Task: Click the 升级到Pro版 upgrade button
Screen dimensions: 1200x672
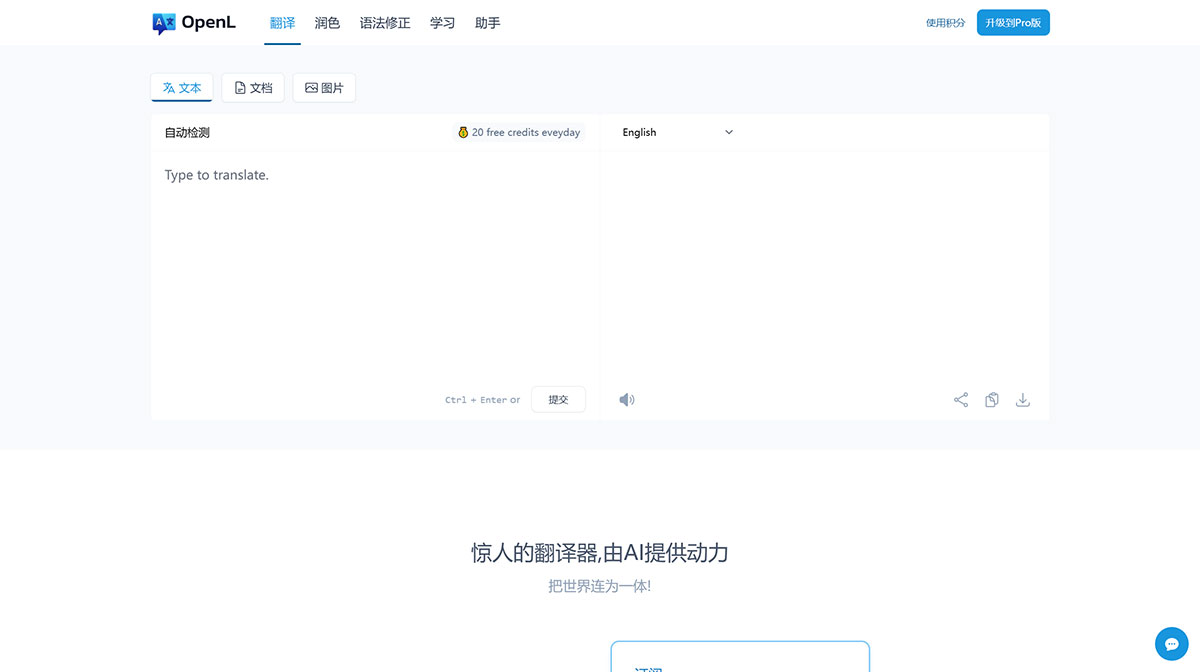Action: [x=1013, y=22]
